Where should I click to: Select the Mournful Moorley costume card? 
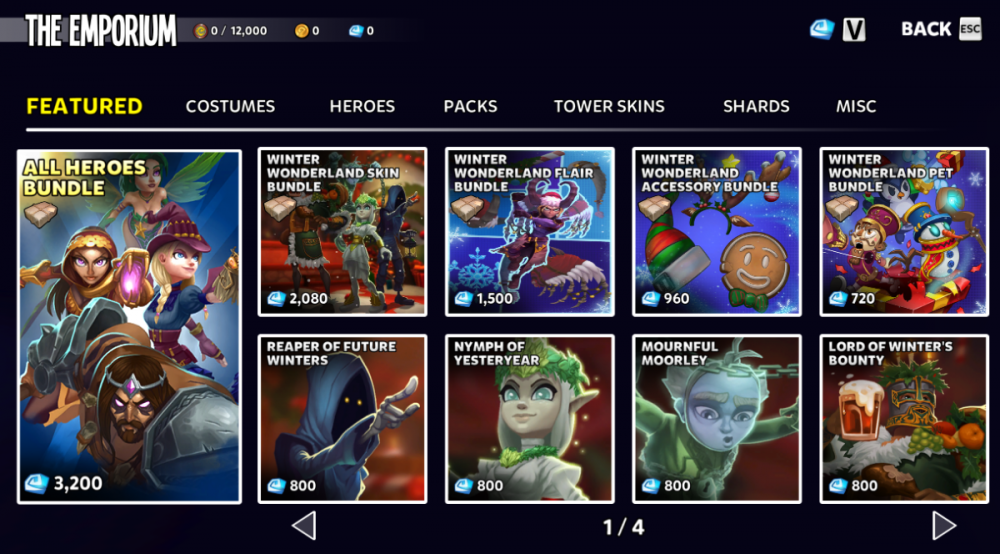[x=717, y=419]
